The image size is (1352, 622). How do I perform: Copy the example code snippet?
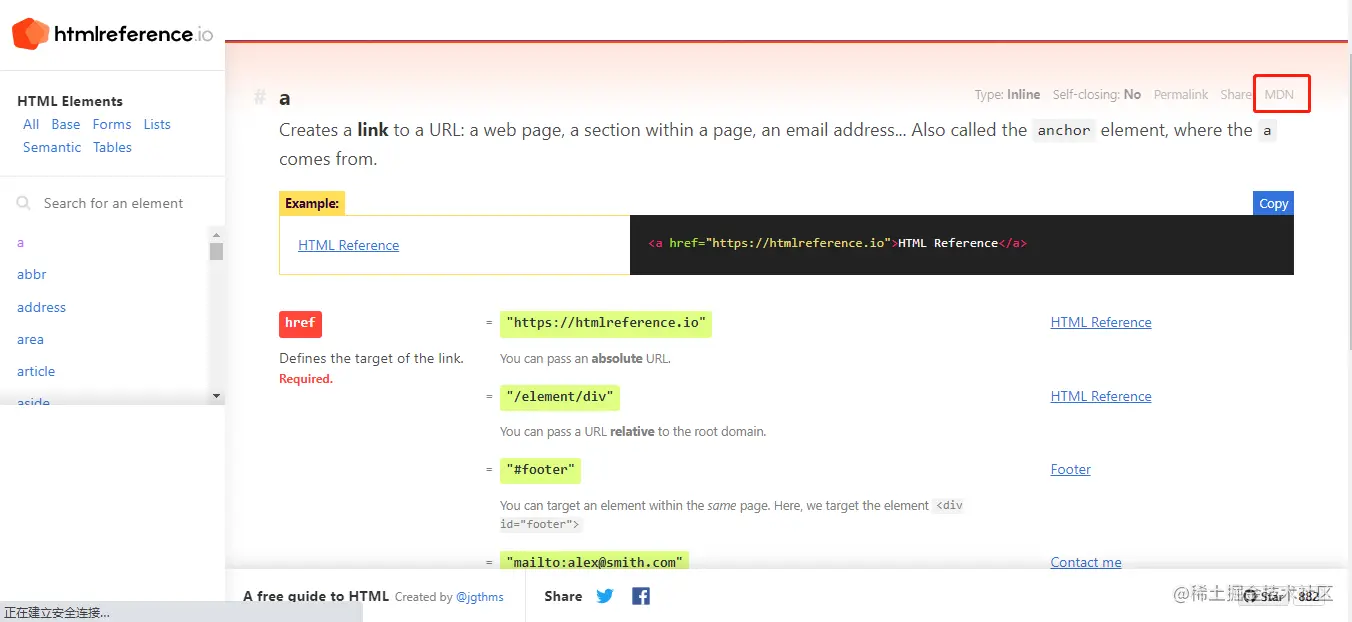(1273, 203)
